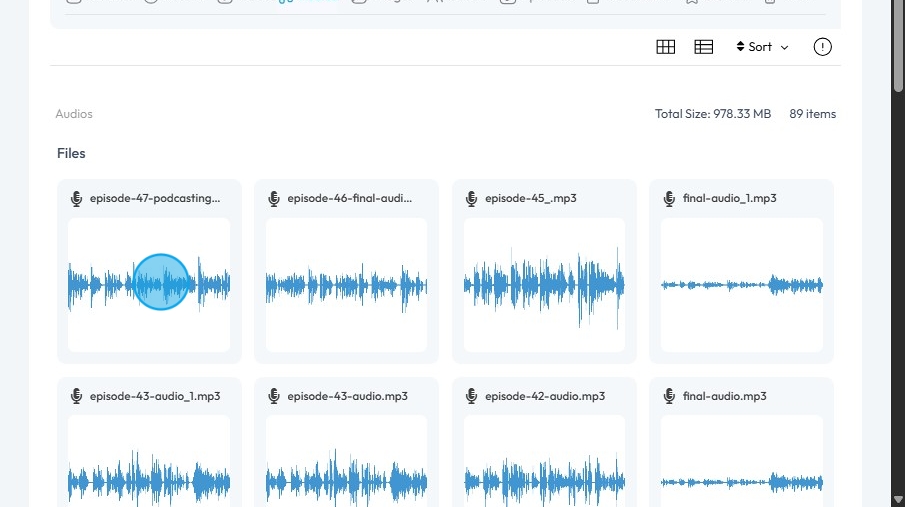Open the Sort dropdown

click(x=762, y=47)
